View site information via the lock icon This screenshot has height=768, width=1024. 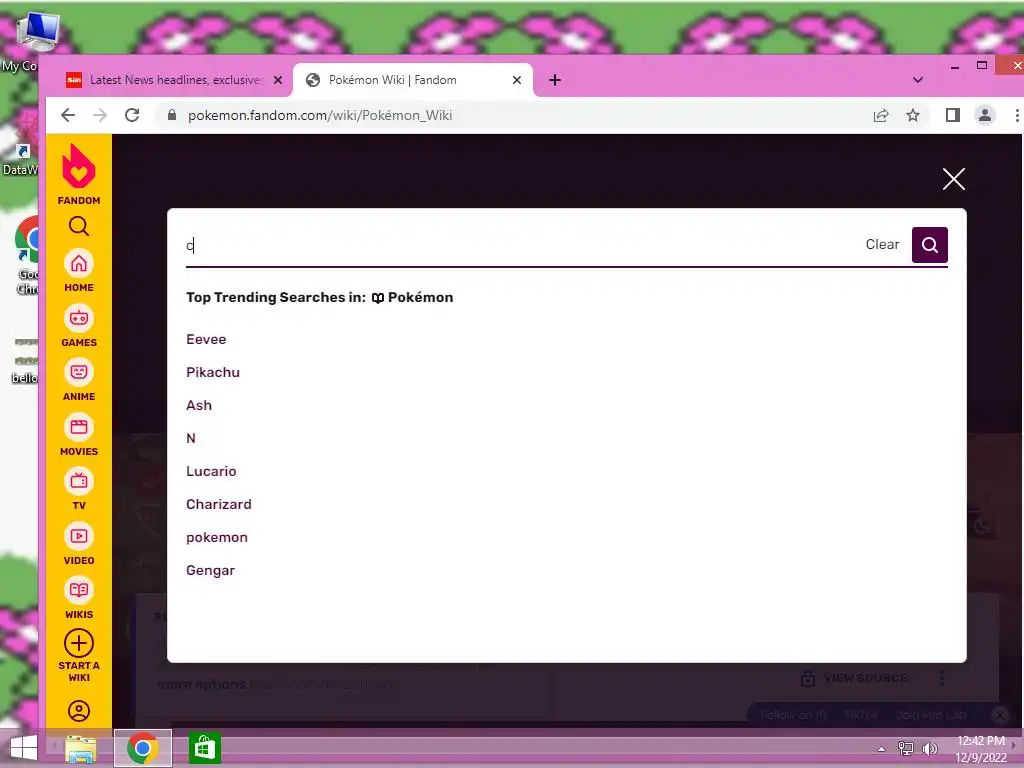172,115
